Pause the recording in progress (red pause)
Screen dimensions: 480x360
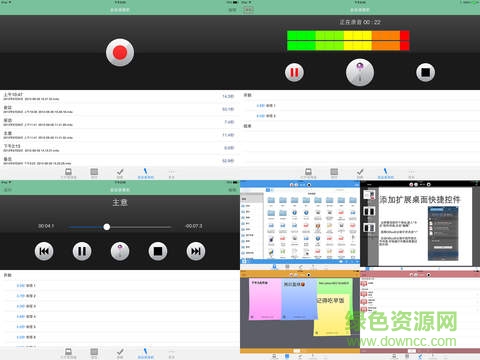tap(294, 72)
